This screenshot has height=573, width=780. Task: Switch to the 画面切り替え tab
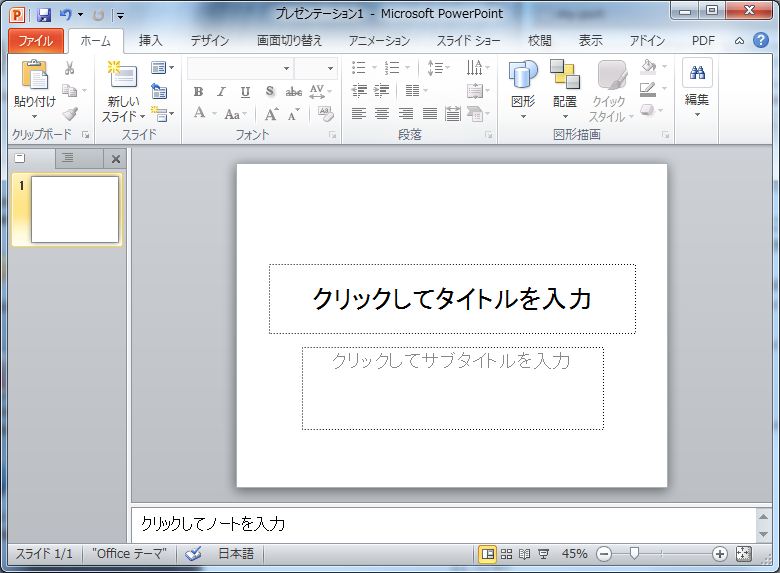coord(289,40)
